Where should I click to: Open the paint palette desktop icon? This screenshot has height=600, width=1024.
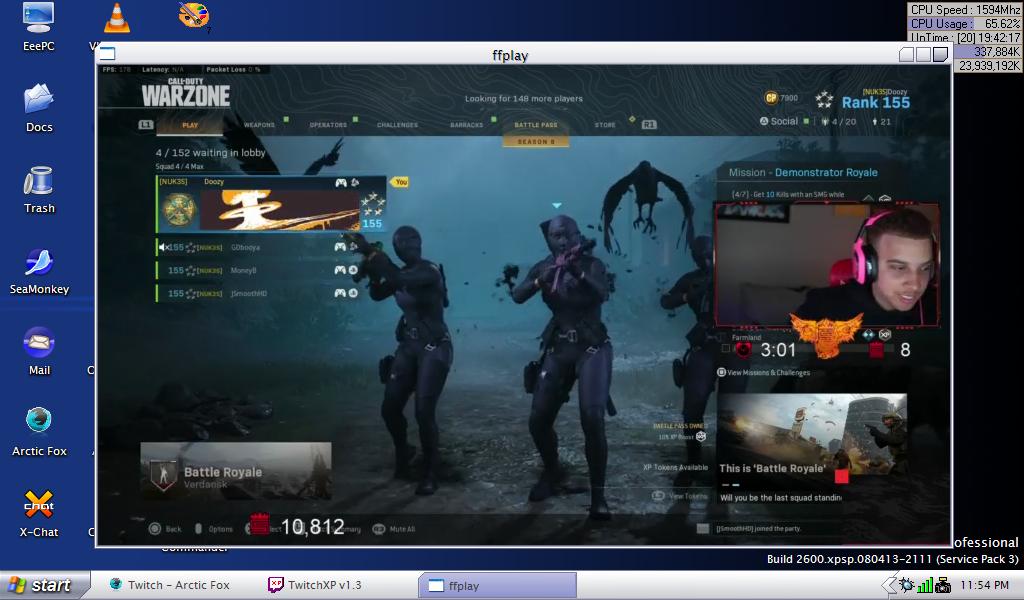tap(194, 16)
